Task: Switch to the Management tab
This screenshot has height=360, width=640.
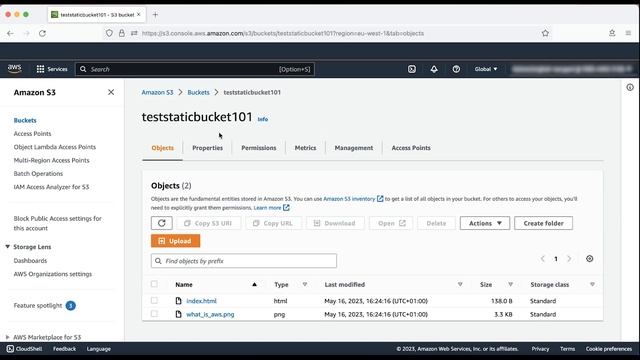Action: [x=354, y=148]
